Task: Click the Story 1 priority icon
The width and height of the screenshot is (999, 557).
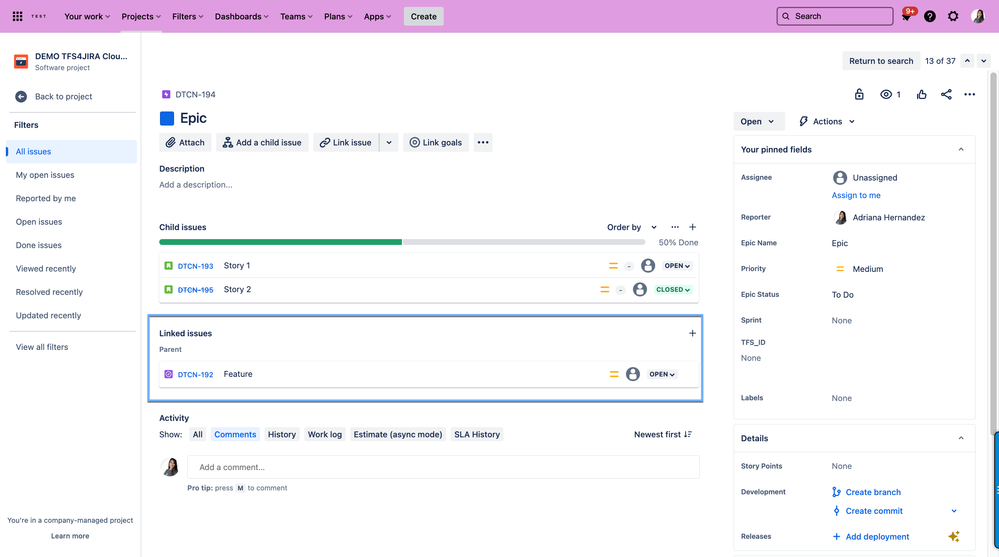Action: tap(613, 266)
